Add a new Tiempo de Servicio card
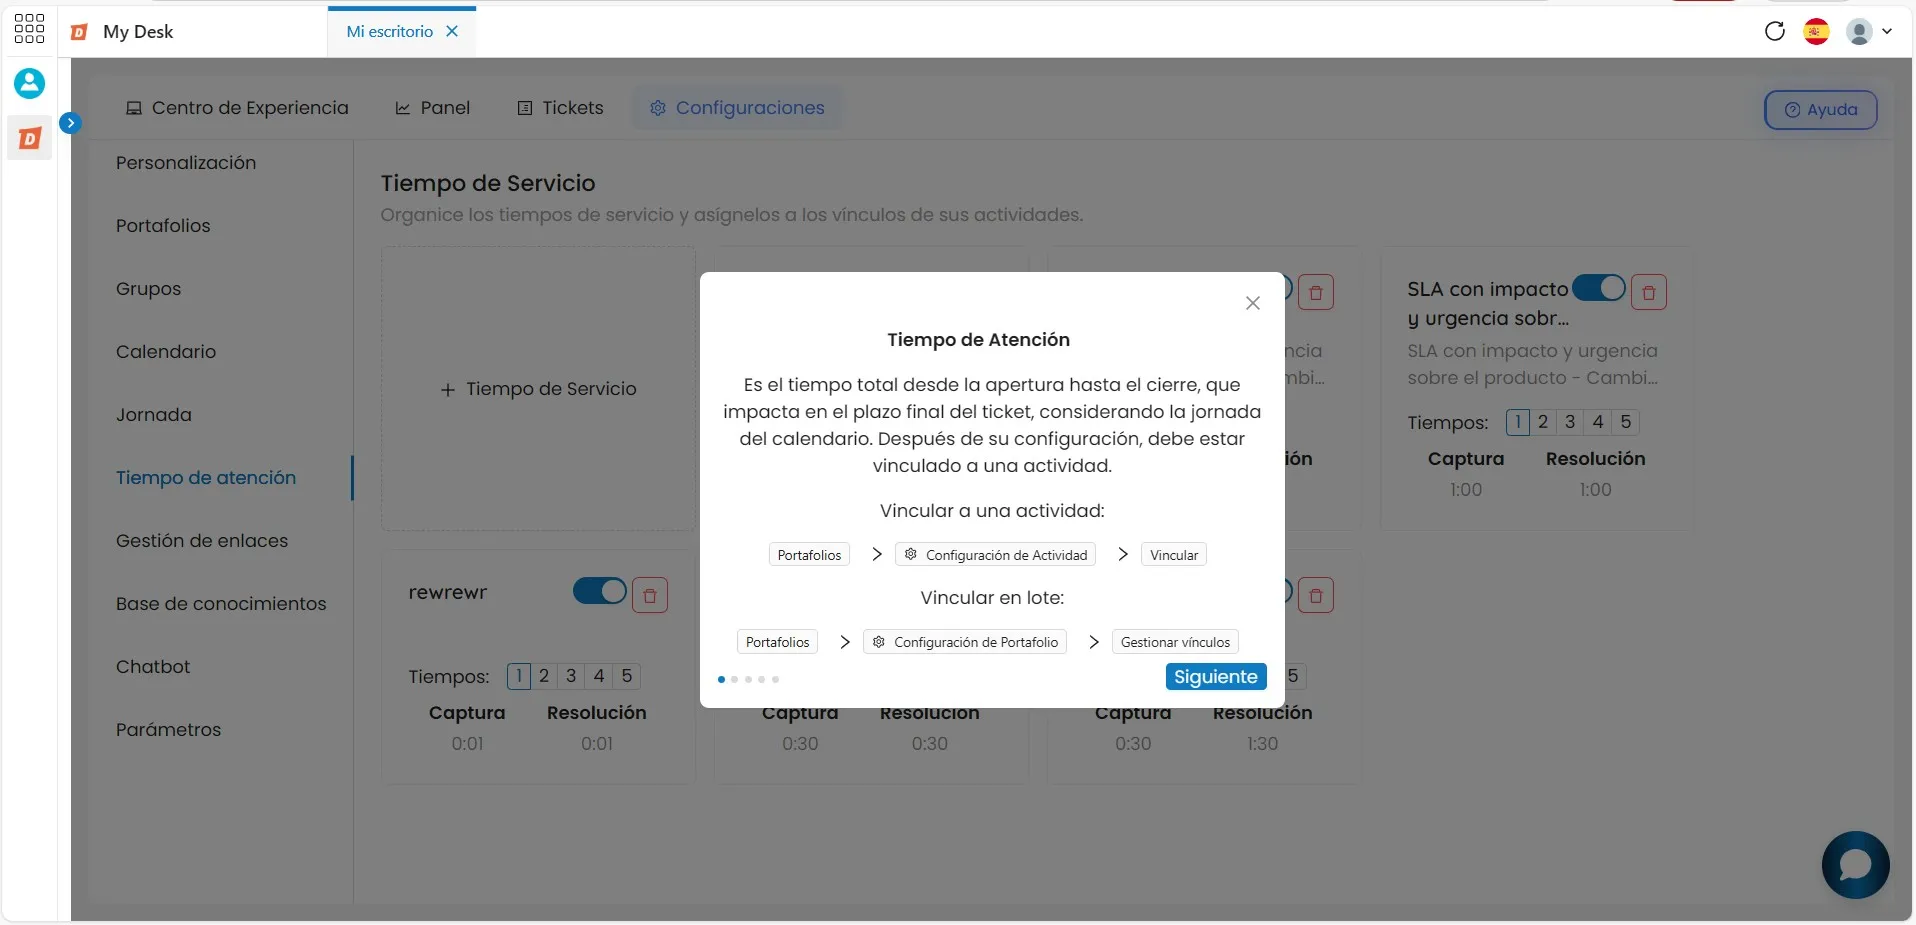This screenshot has width=1916, height=925. [x=538, y=389]
